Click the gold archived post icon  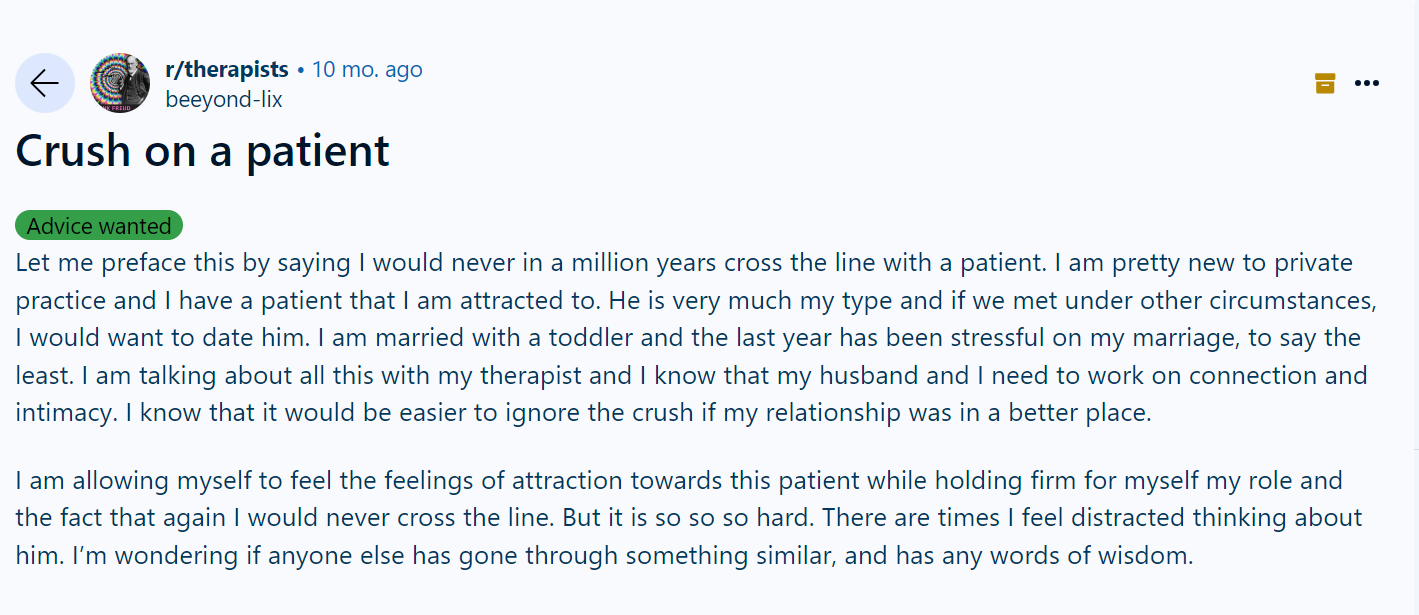[x=1325, y=83]
